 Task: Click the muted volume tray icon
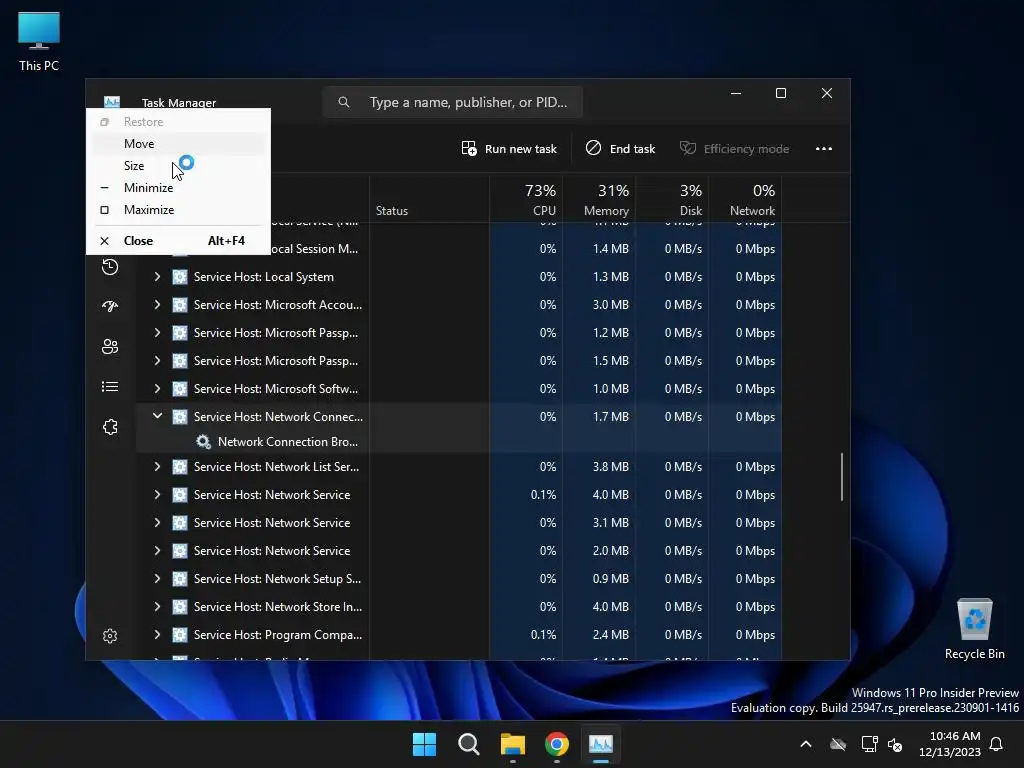pos(895,744)
